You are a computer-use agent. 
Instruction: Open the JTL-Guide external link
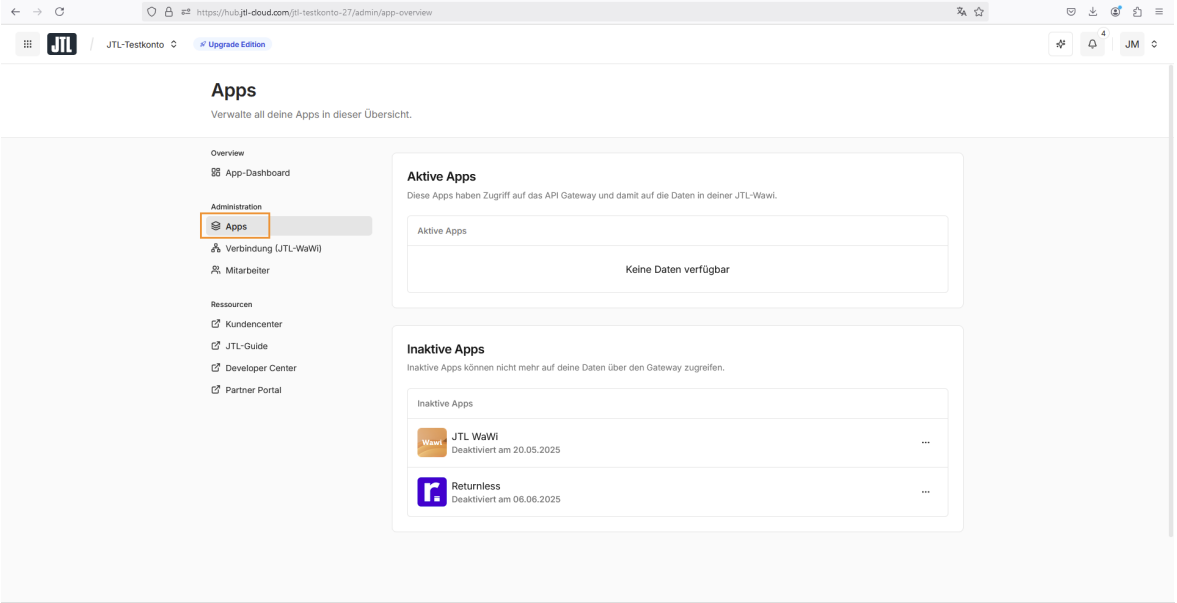point(239,346)
